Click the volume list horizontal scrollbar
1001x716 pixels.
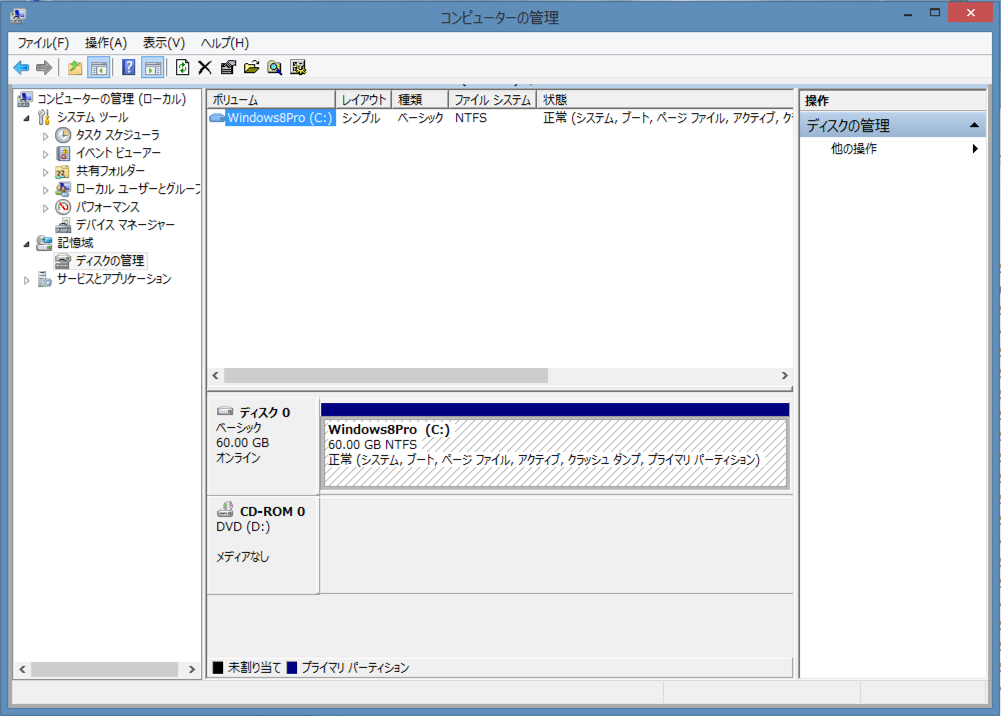tap(386, 376)
